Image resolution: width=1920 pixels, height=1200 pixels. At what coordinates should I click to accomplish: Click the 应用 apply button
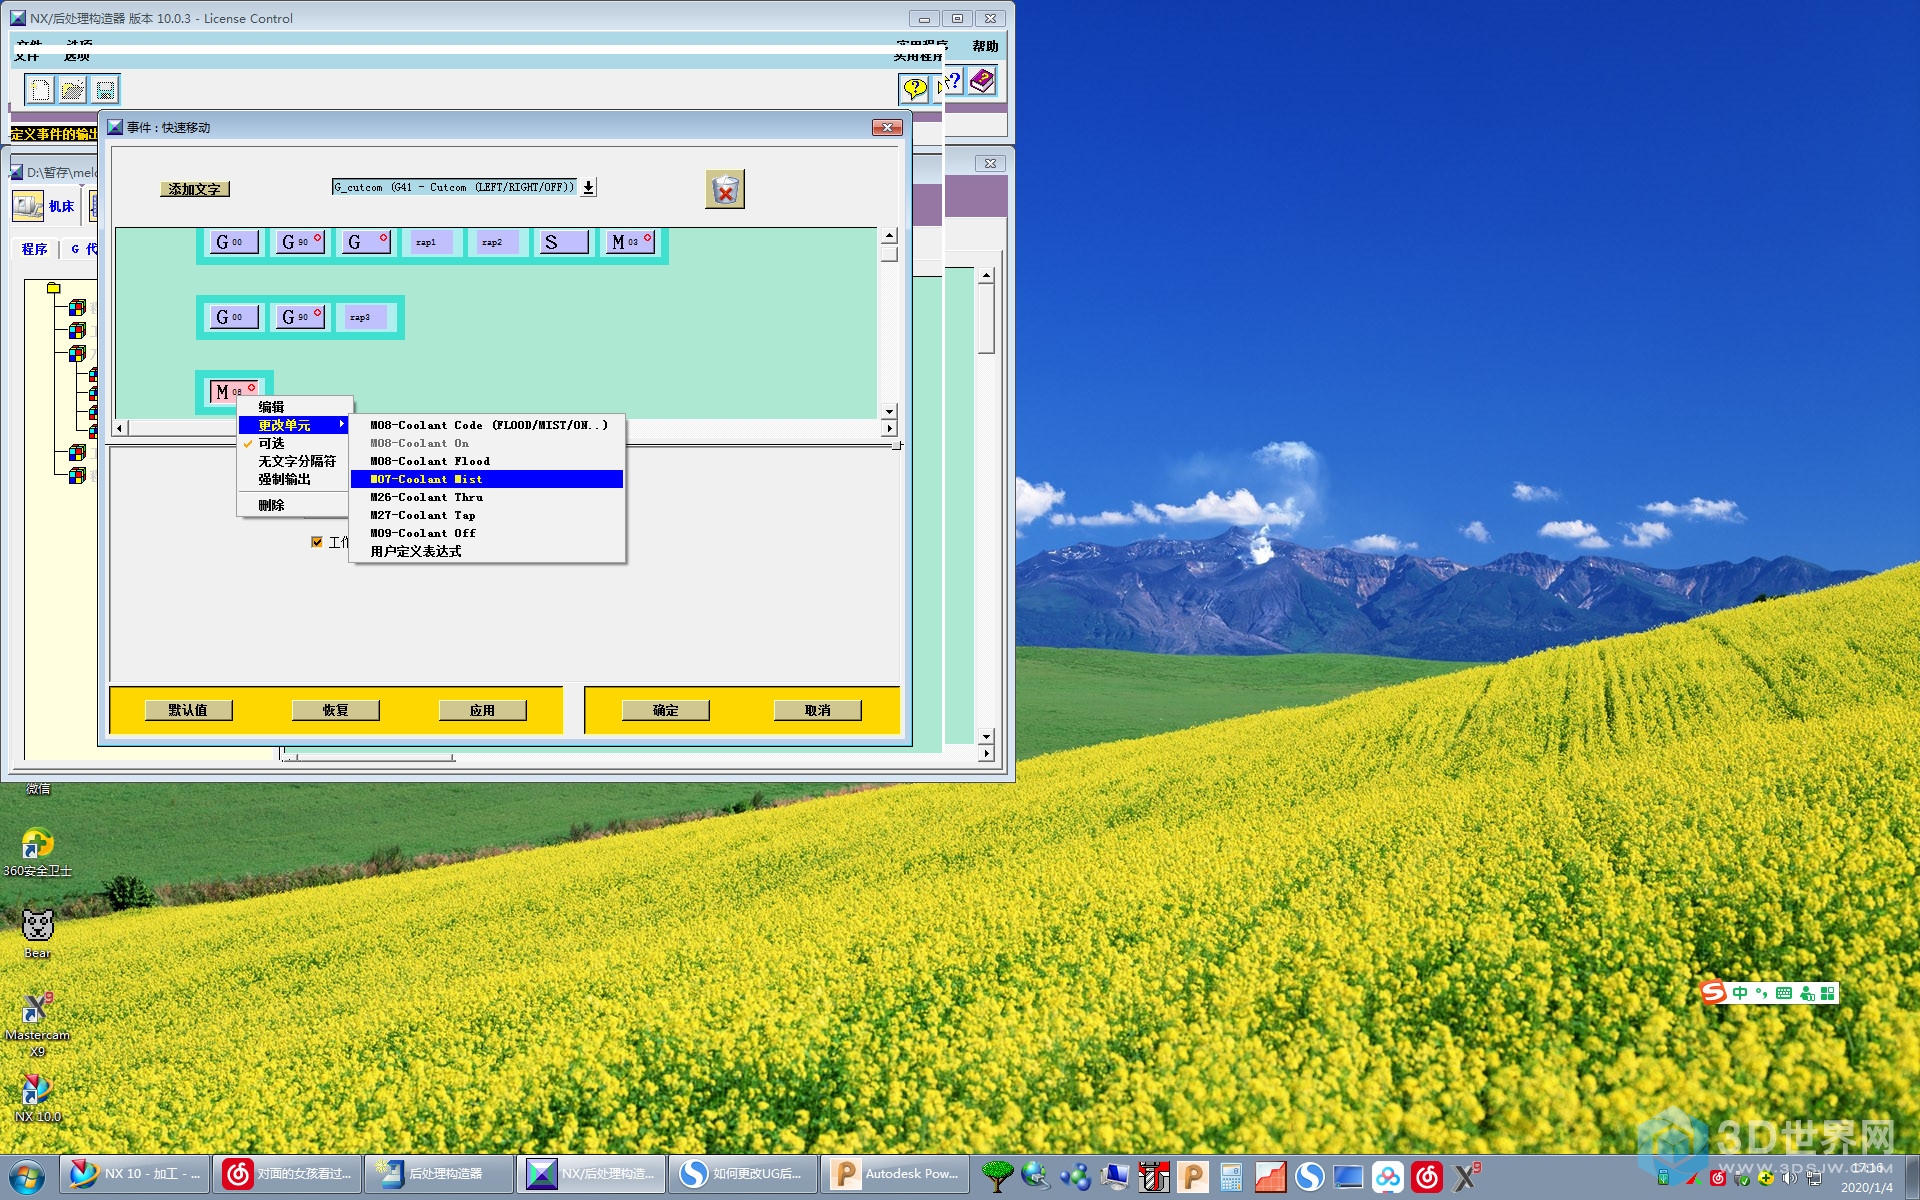[x=482, y=710]
